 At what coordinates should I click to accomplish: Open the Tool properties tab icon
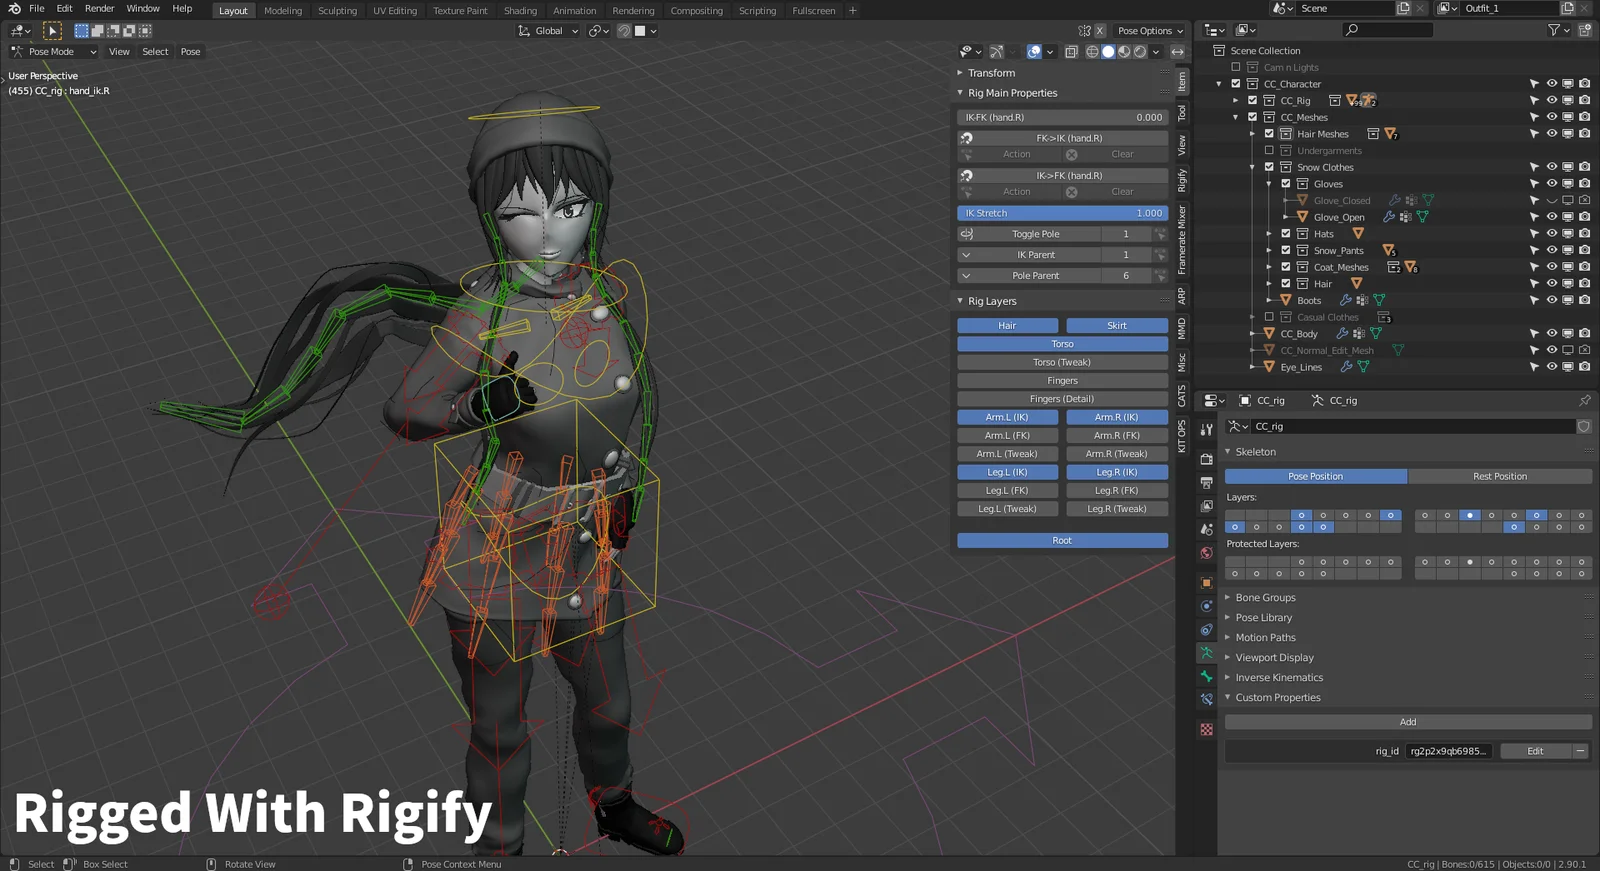1206,429
